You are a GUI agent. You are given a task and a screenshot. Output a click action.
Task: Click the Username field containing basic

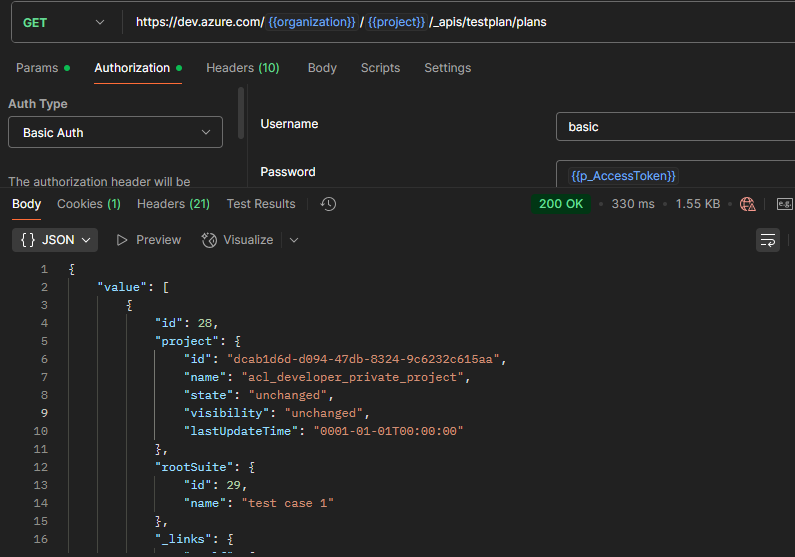click(675, 127)
